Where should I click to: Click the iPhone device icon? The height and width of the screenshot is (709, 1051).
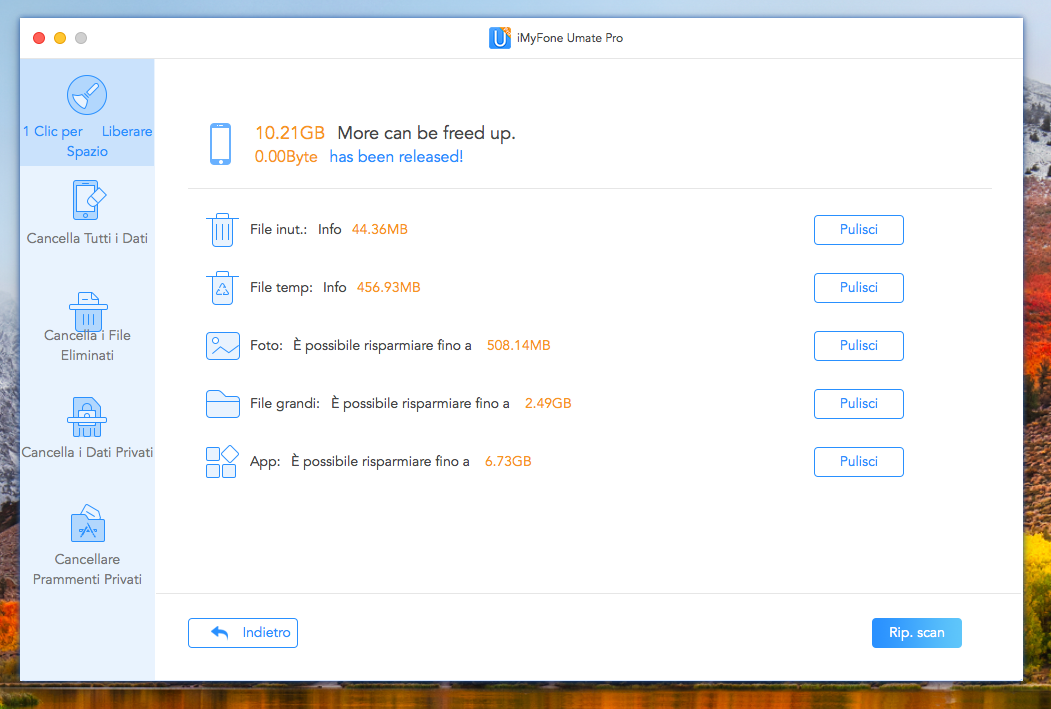220,144
